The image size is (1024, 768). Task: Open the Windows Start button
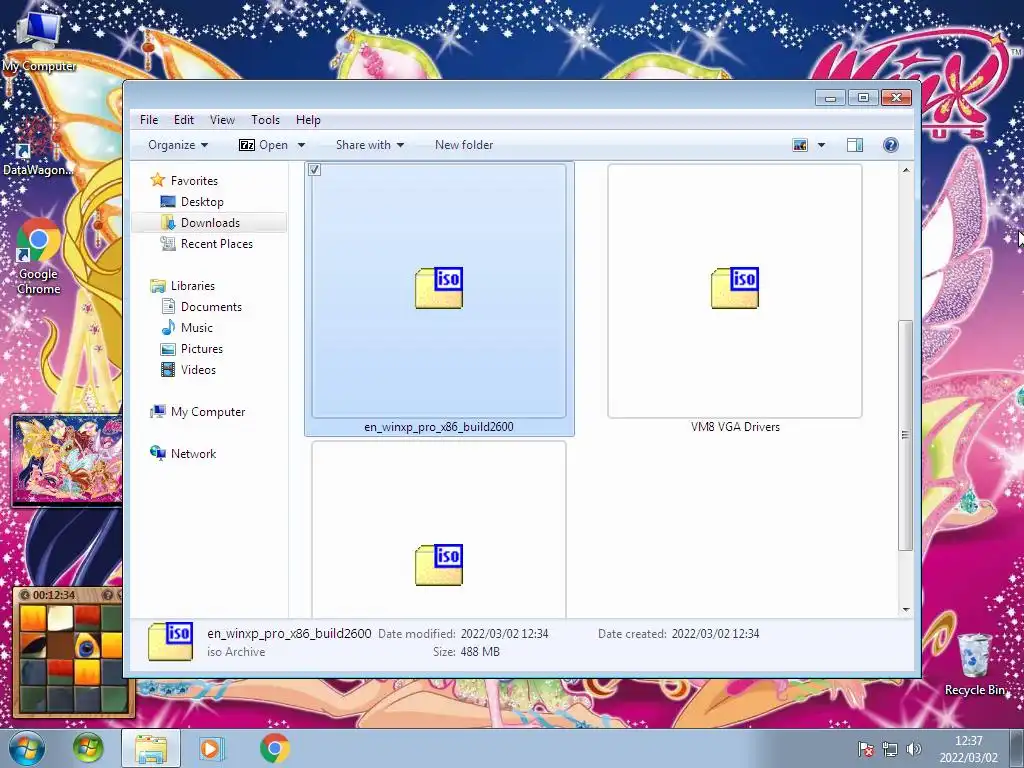[x=26, y=748]
